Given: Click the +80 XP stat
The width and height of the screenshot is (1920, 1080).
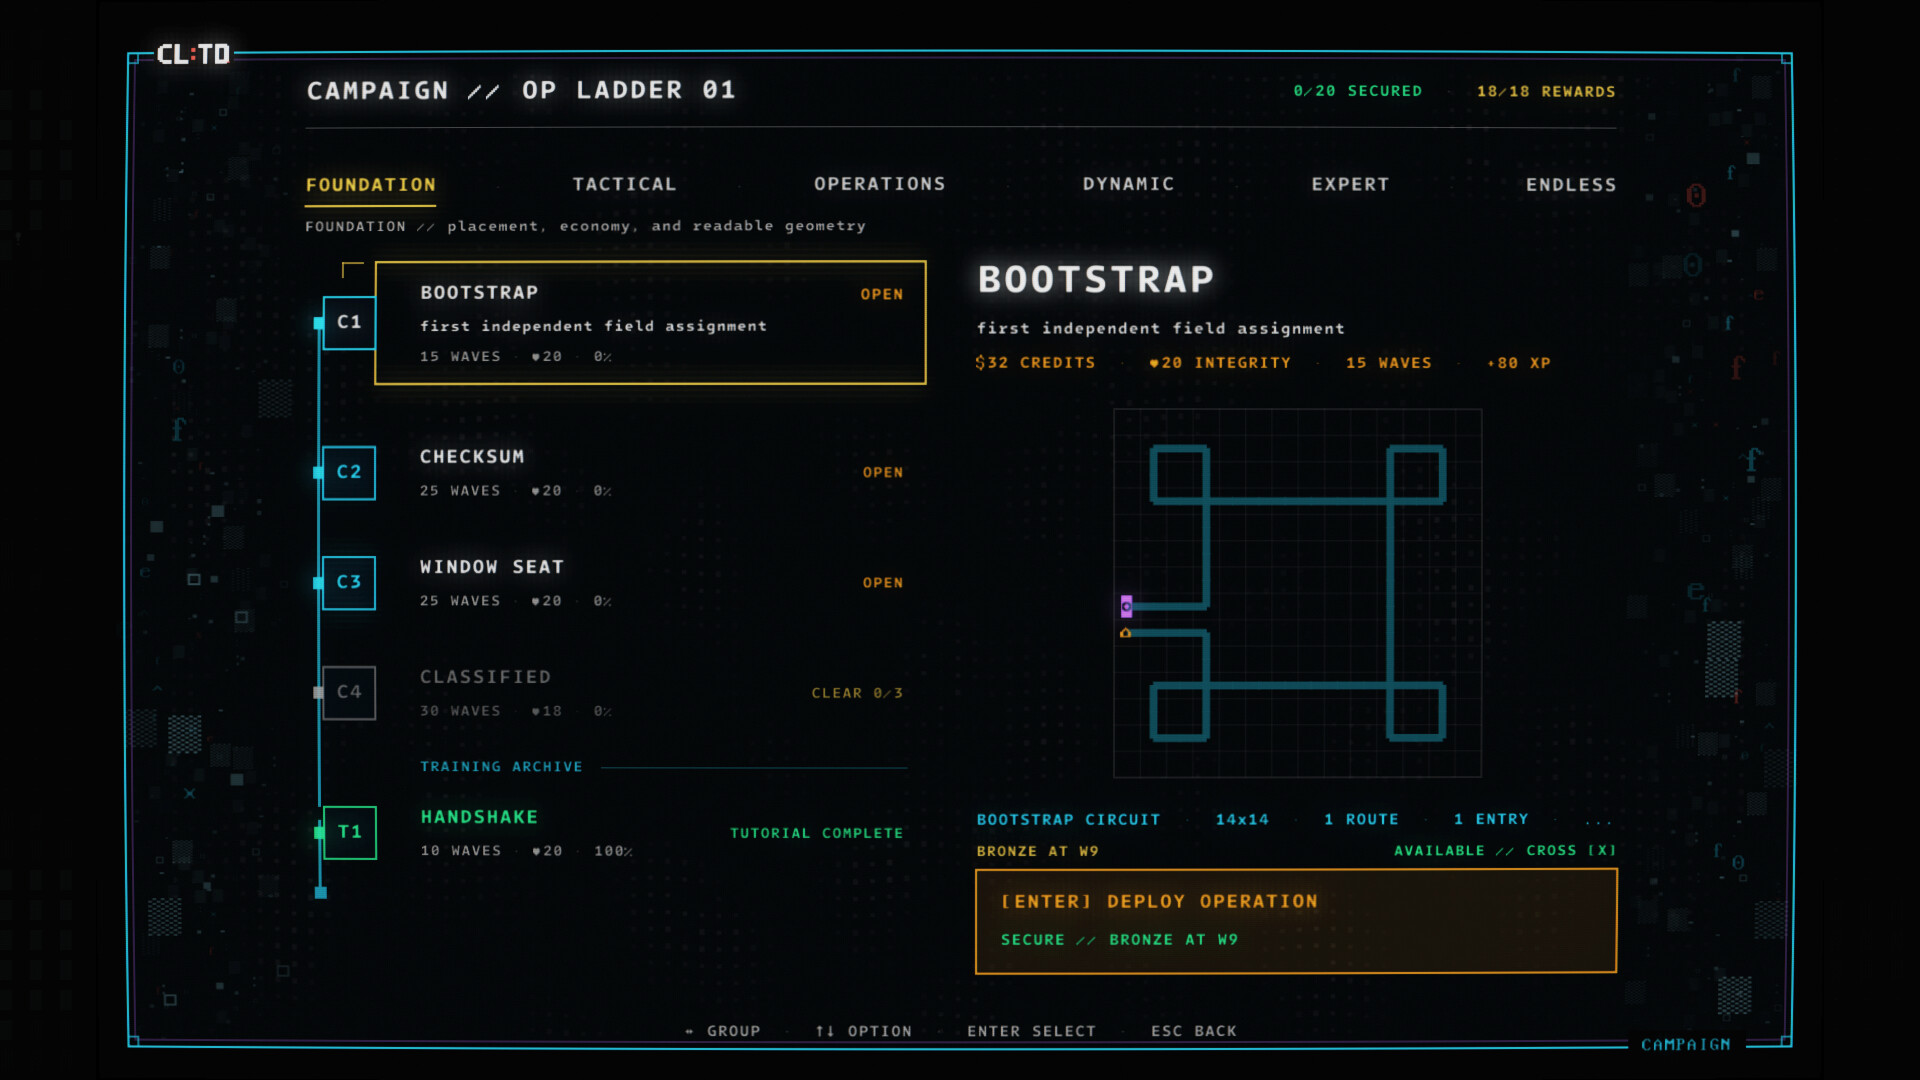Looking at the screenshot, I should point(1518,363).
